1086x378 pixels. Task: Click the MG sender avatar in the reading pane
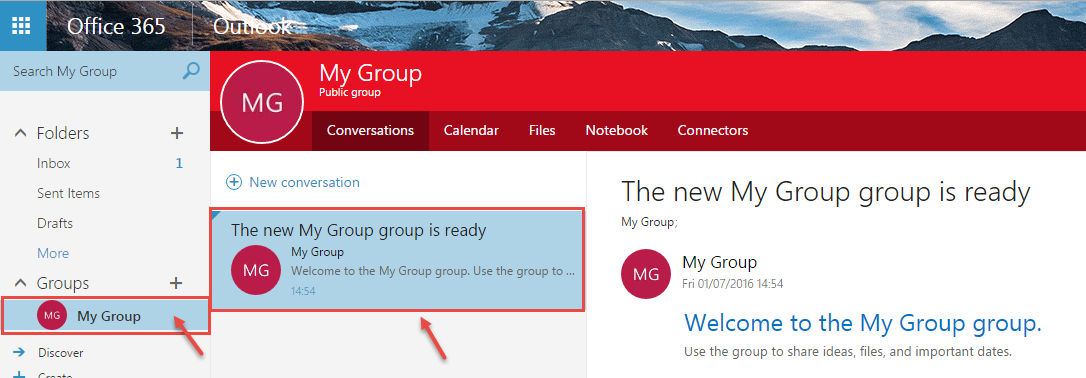point(646,274)
